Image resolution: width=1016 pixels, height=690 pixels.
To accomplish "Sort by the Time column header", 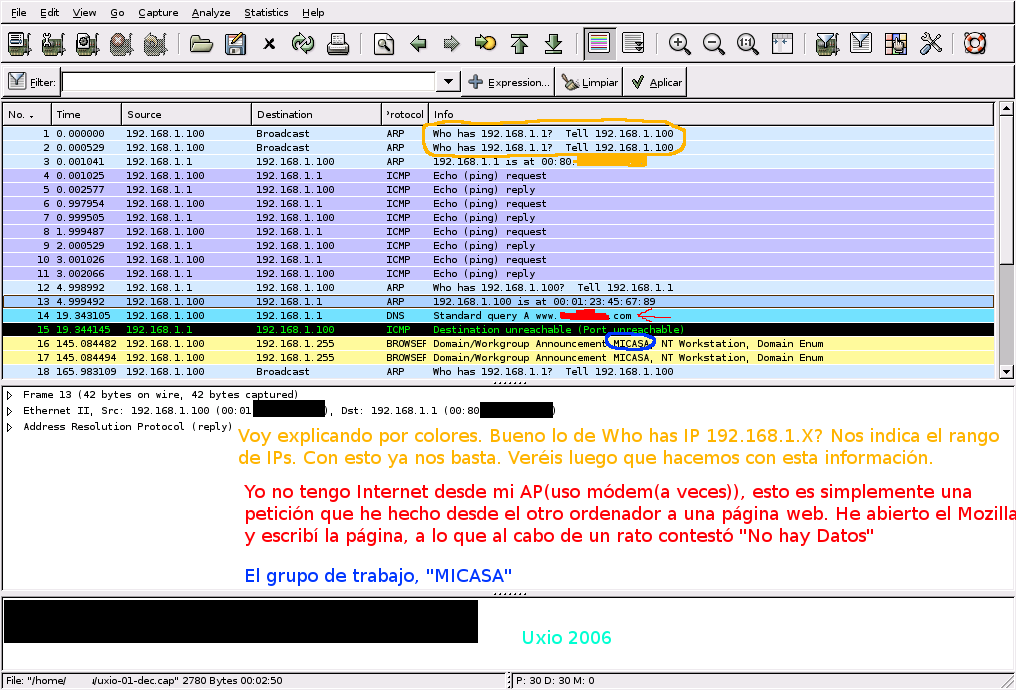I will click(86, 115).
